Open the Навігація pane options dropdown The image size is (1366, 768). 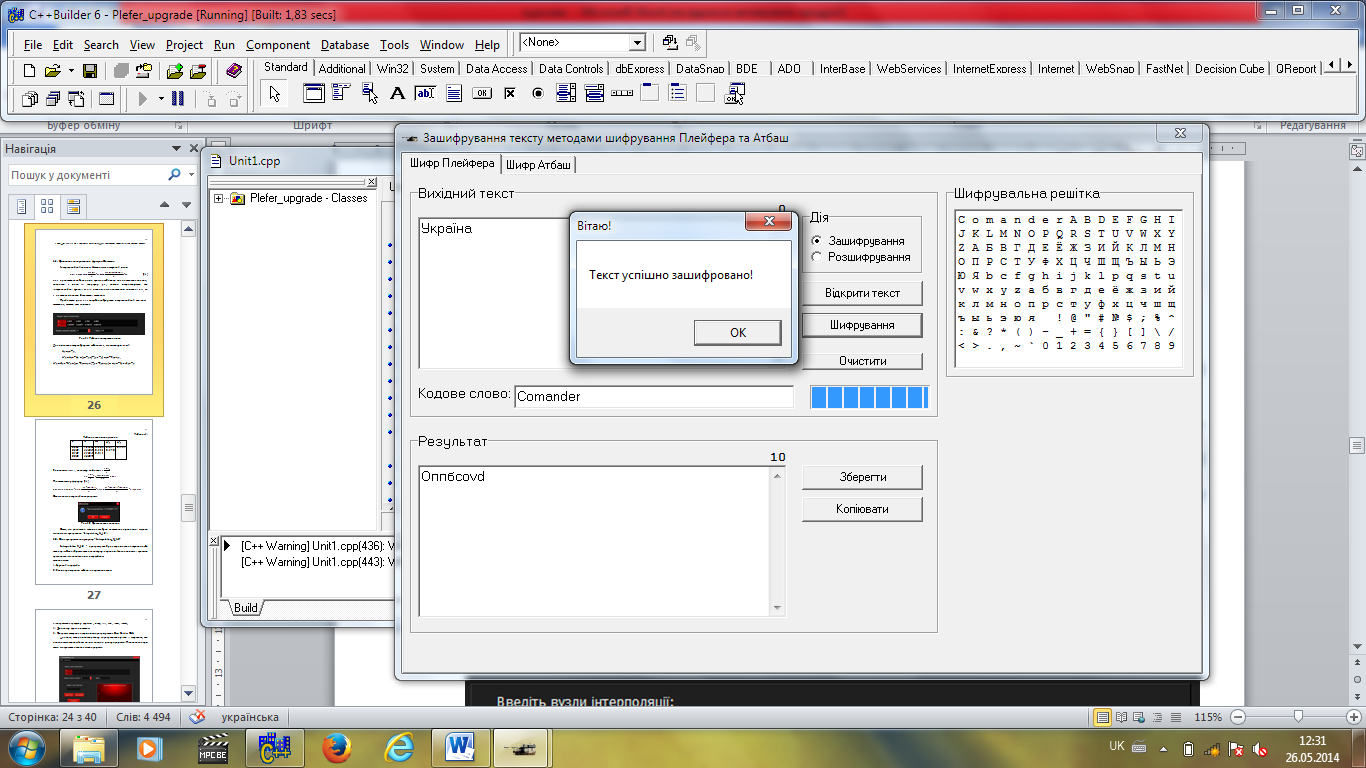[x=177, y=148]
